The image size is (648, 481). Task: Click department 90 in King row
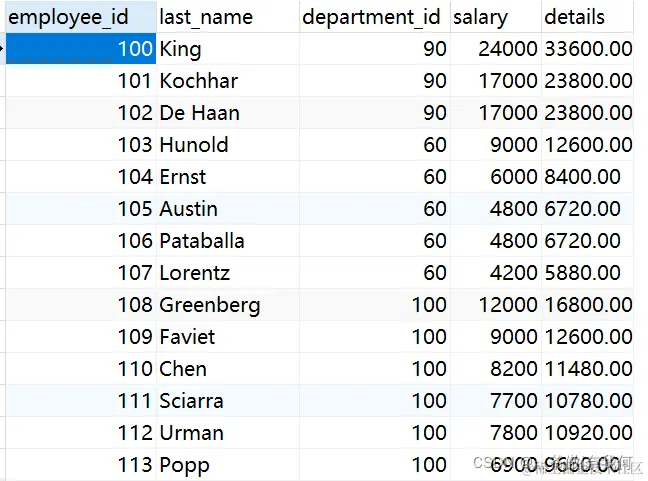(x=375, y=49)
